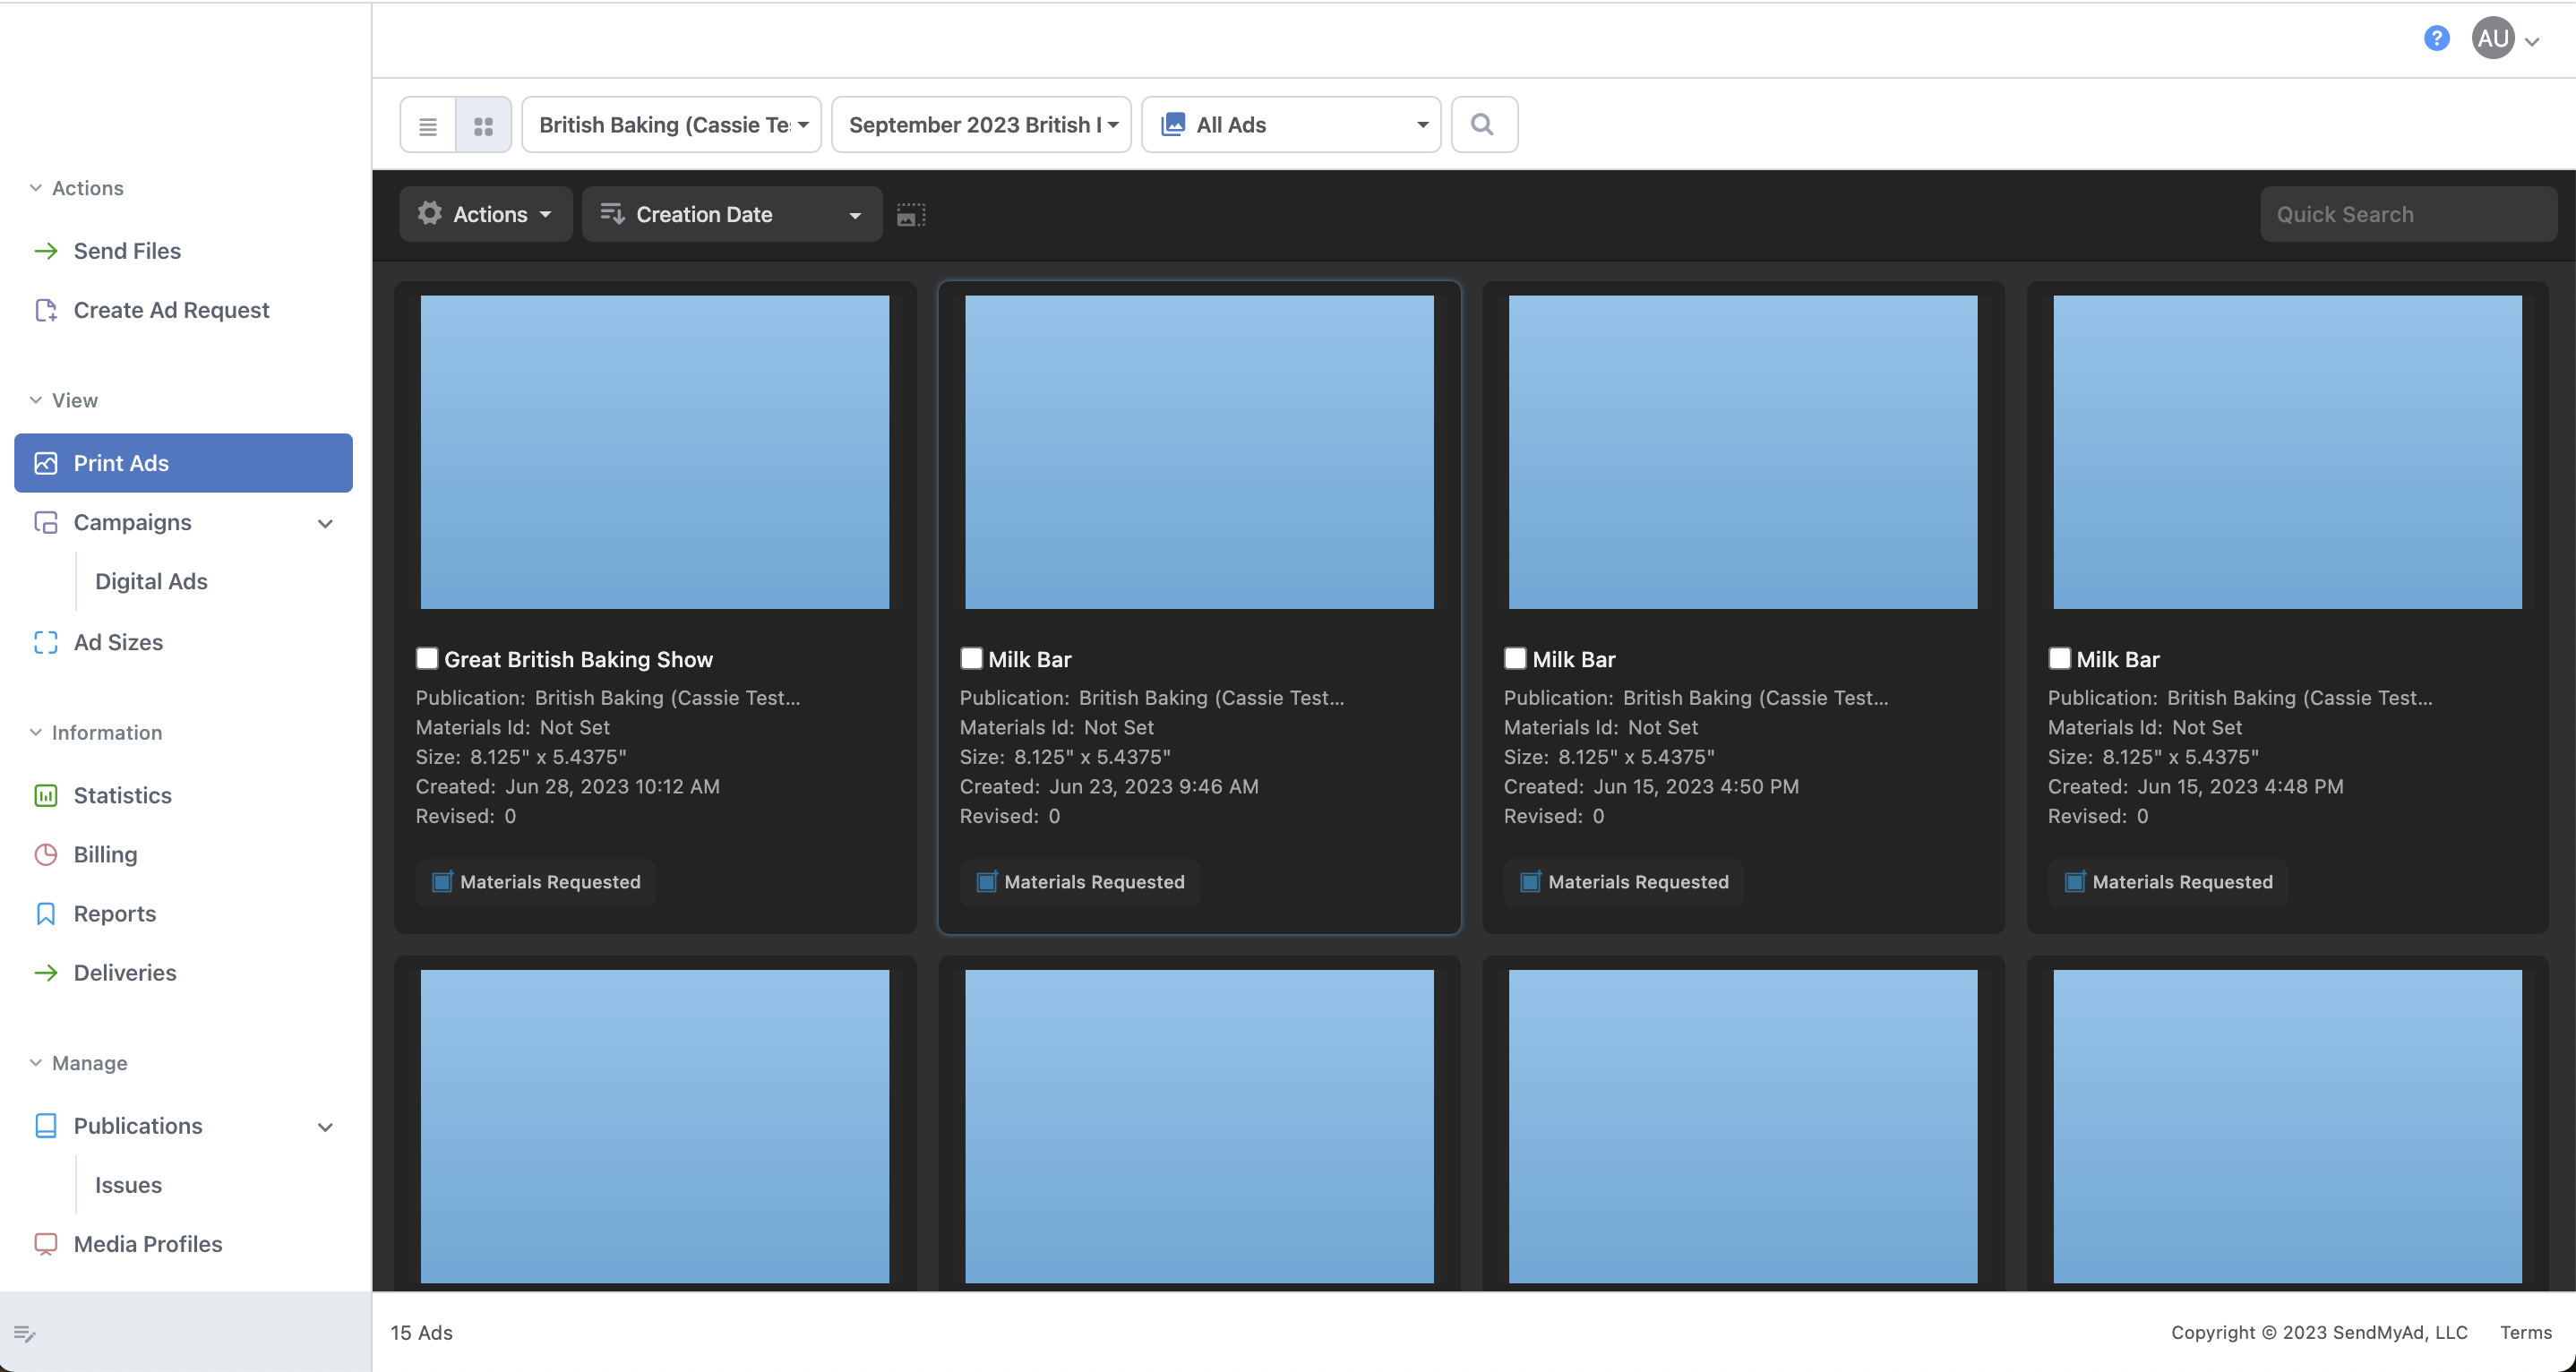Image resolution: width=2576 pixels, height=1372 pixels.
Task: Open the British Baking publication dropdown
Action: click(672, 125)
